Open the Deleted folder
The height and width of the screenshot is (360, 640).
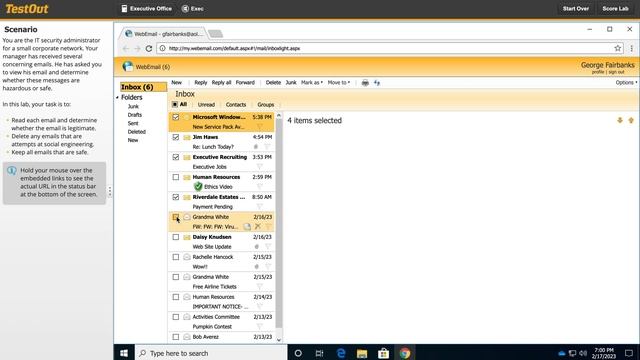click(136, 132)
